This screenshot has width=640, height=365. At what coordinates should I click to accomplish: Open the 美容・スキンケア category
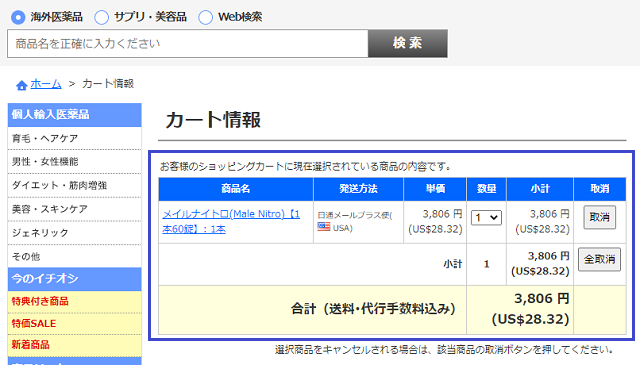click(75, 209)
